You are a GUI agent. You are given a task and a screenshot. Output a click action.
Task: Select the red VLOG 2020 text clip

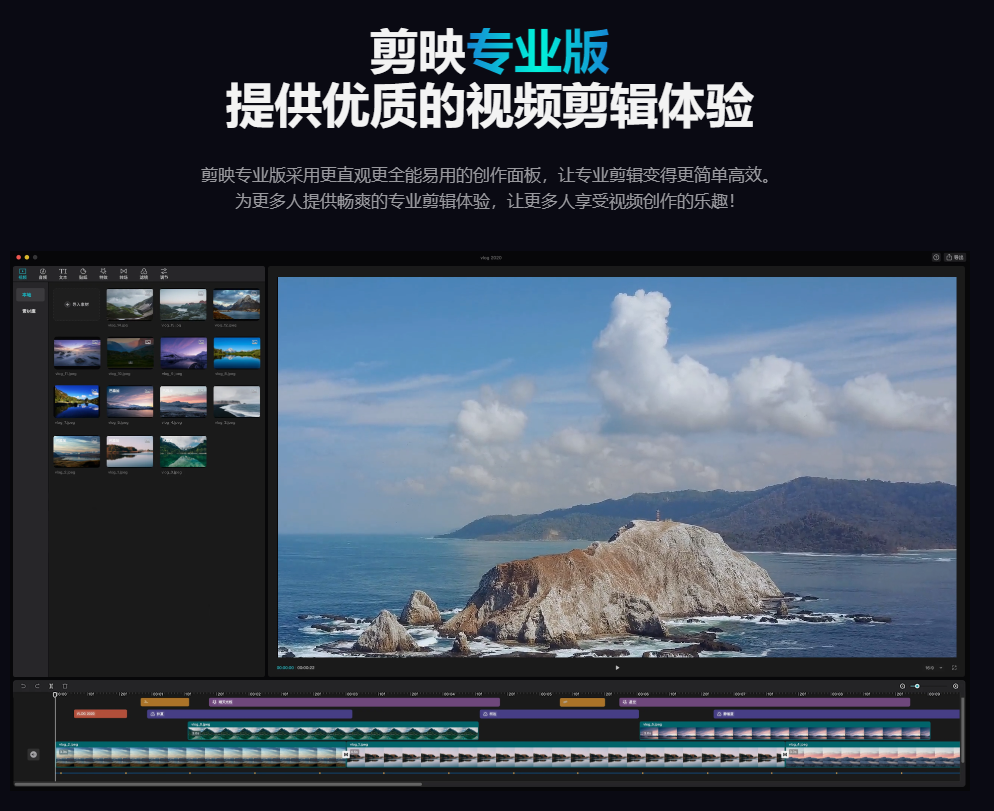click(100, 714)
